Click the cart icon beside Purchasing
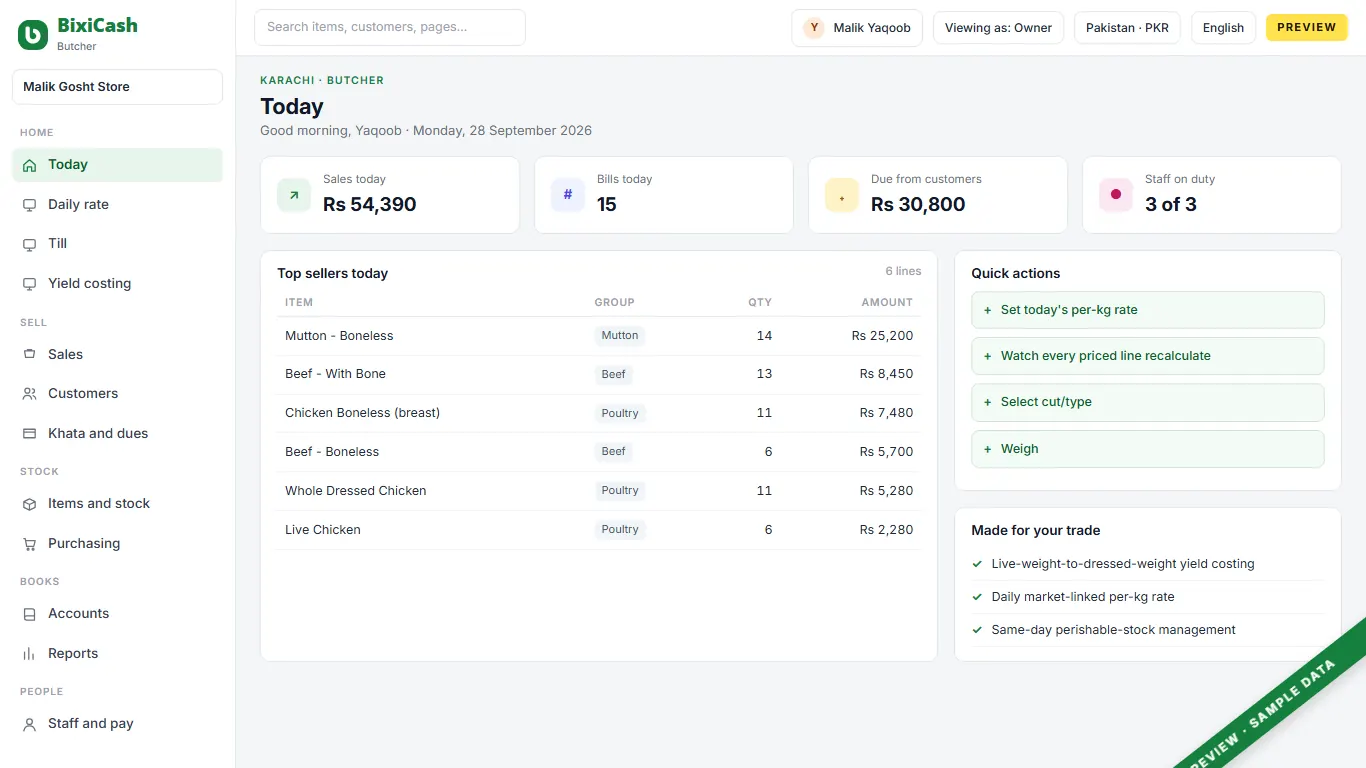 pyautogui.click(x=29, y=544)
